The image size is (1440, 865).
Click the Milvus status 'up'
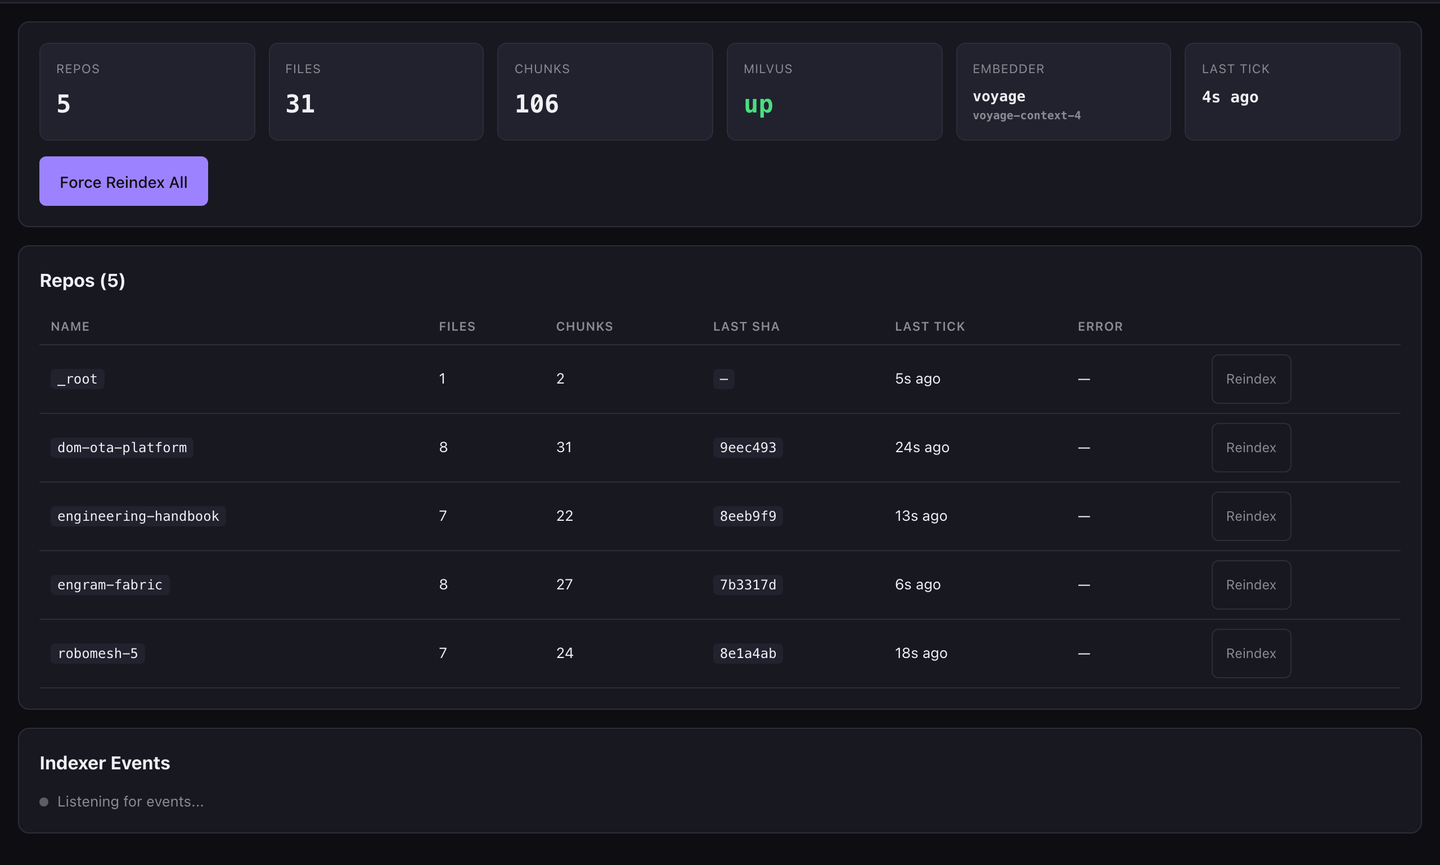[758, 104]
